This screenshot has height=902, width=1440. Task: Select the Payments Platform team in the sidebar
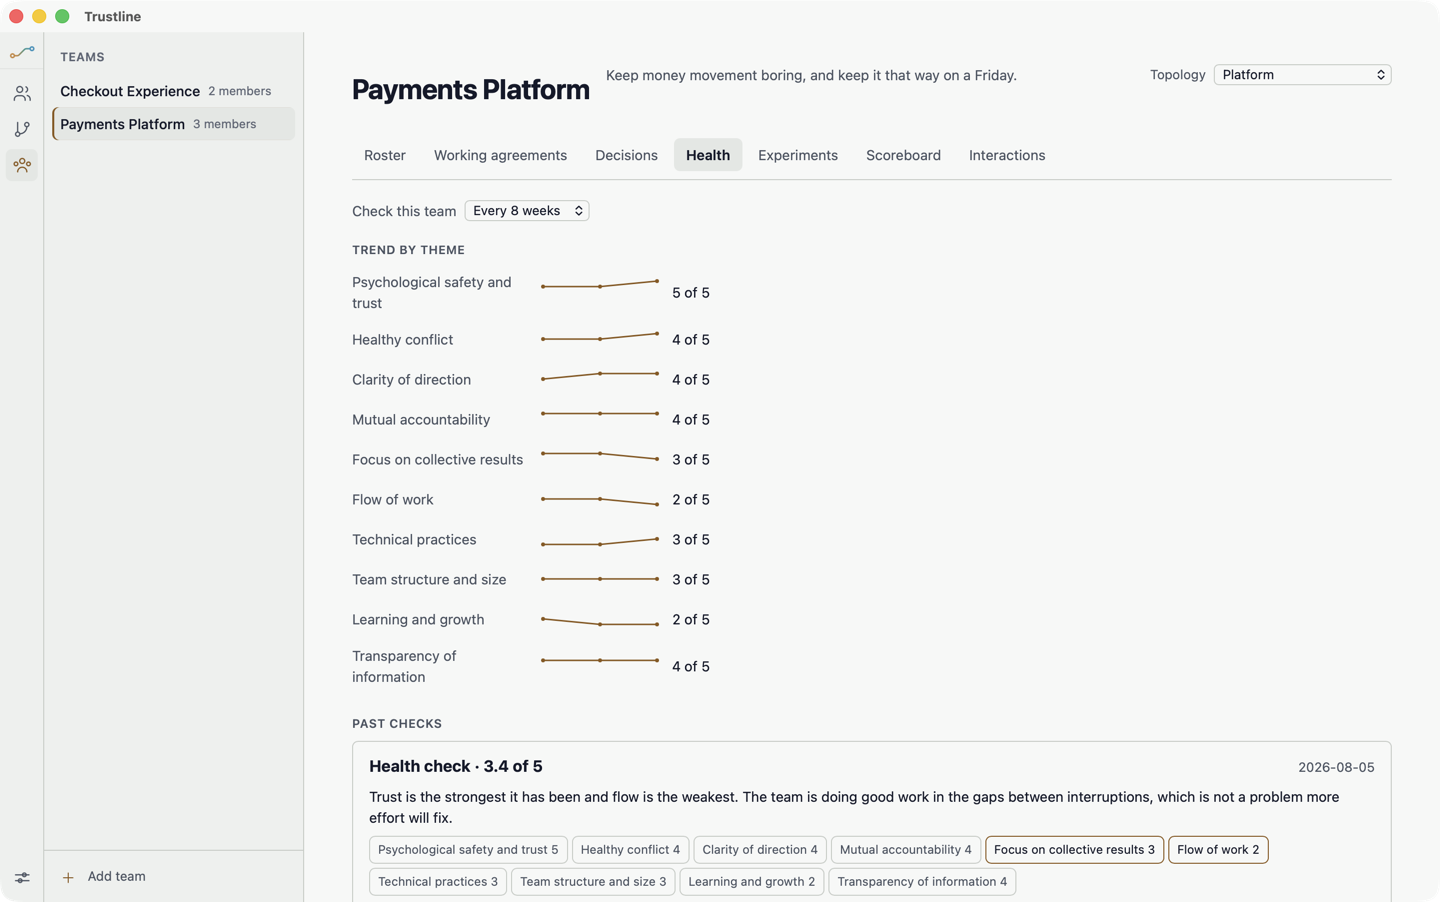coord(173,124)
